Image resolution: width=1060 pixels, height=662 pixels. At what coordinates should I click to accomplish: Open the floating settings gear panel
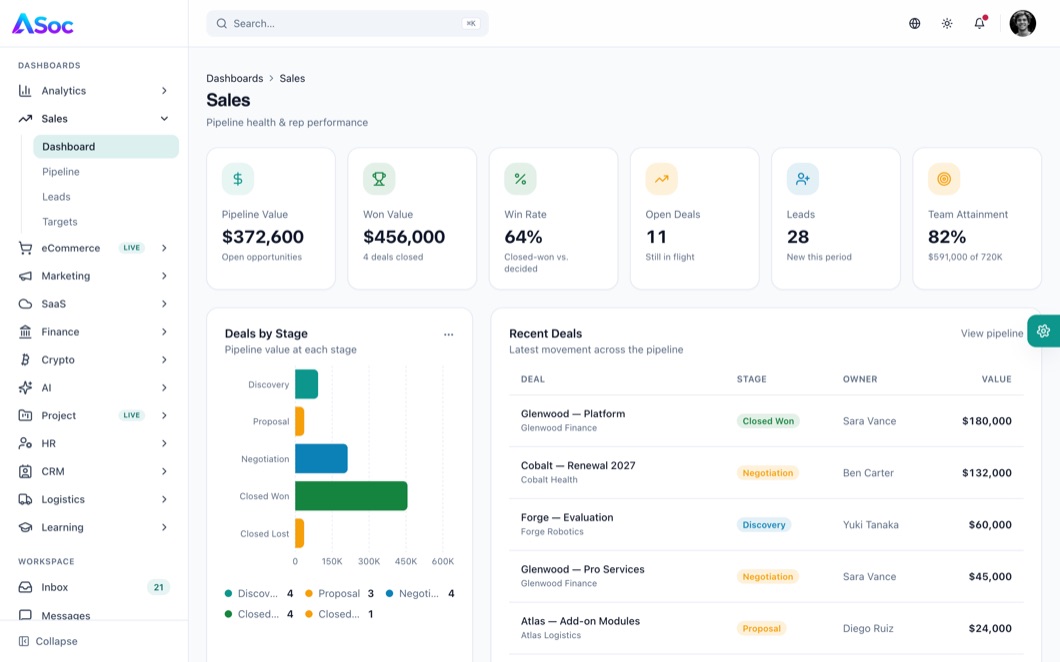pos(1043,331)
